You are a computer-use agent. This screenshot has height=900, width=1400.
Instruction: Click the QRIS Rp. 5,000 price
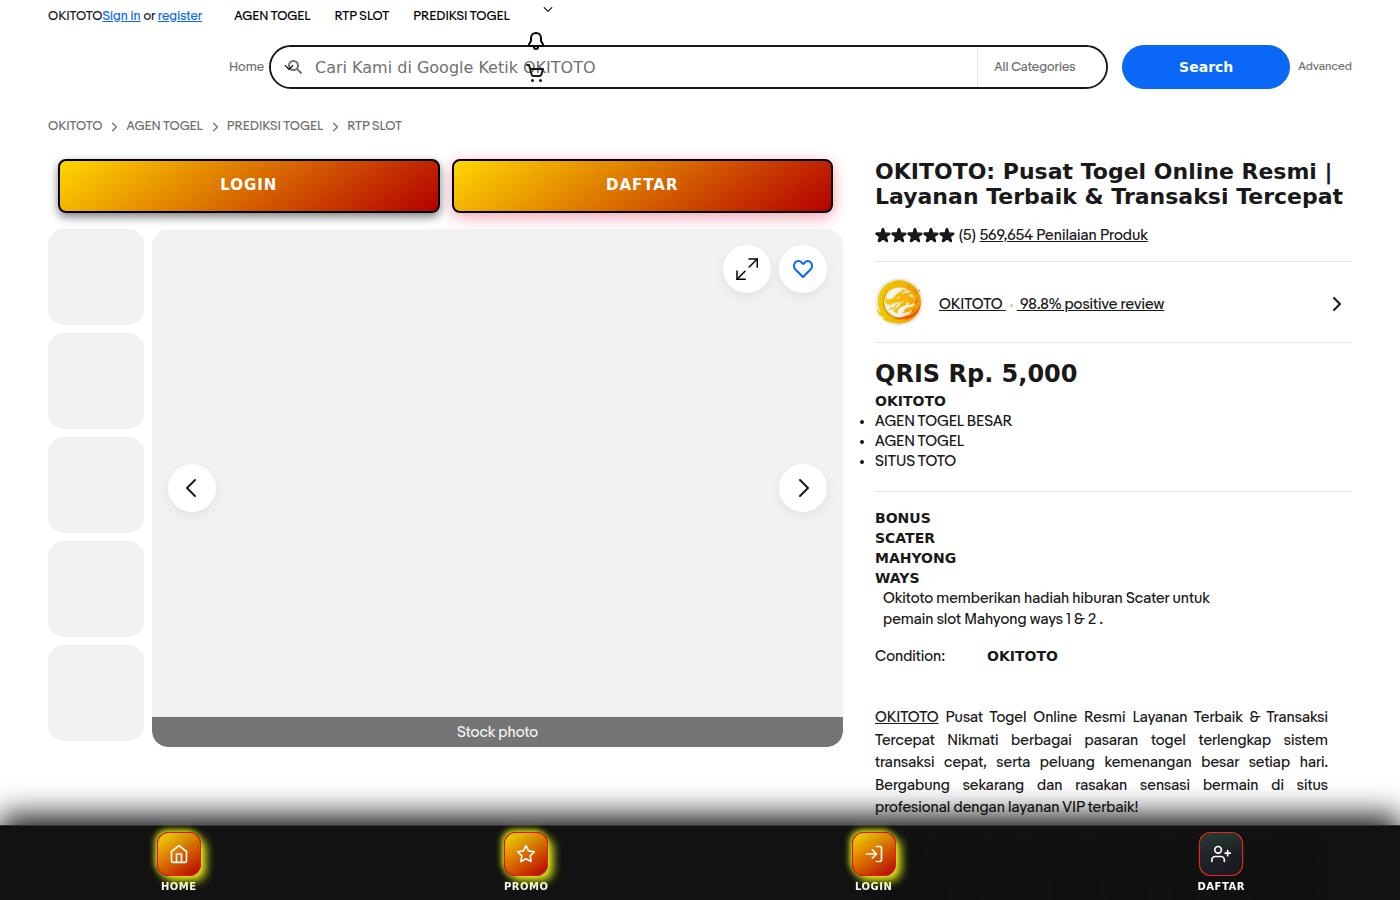[x=976, y=374]
